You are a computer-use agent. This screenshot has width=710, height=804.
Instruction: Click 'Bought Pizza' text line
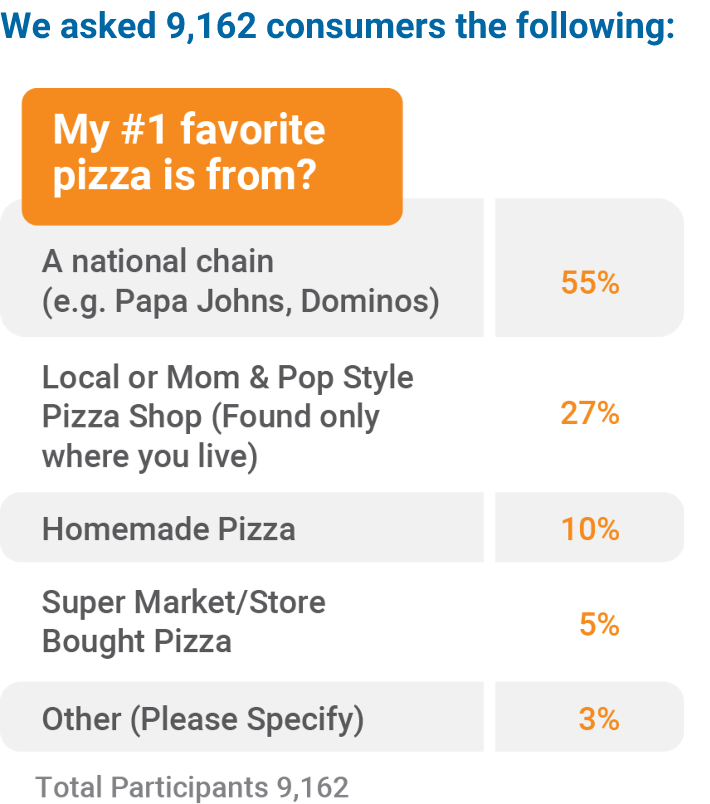(x=137, y=641)
